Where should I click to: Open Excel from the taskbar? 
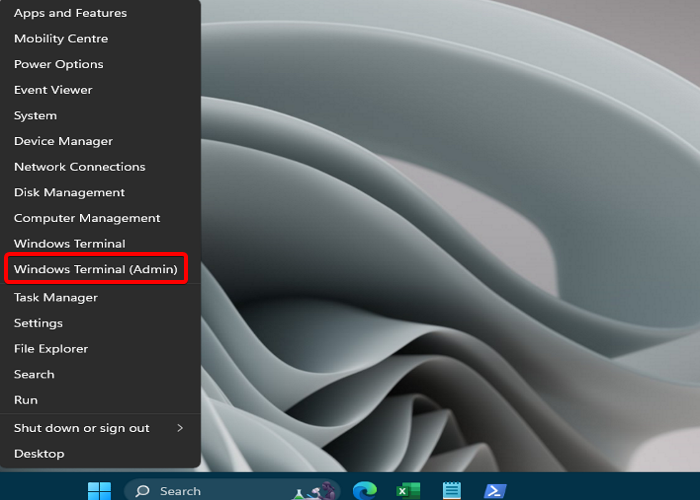[408, 491]
